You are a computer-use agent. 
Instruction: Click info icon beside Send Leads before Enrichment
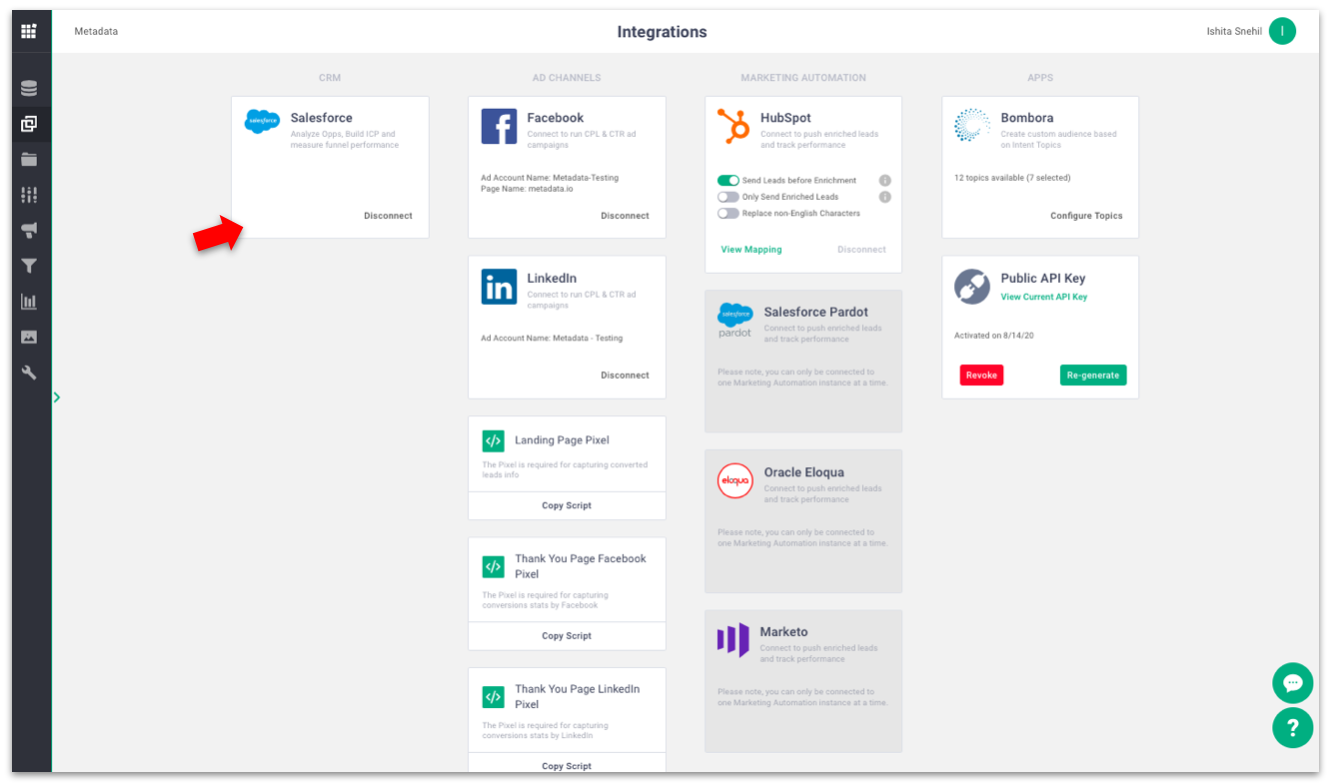pyautogui.click(x=884, y=181)
